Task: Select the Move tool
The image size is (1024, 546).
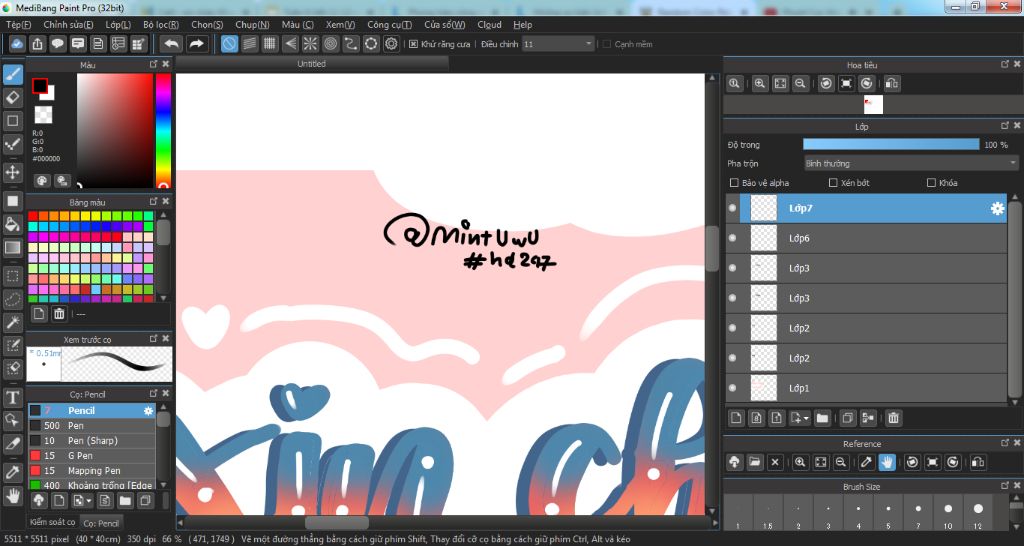Action: click(12, 172)
